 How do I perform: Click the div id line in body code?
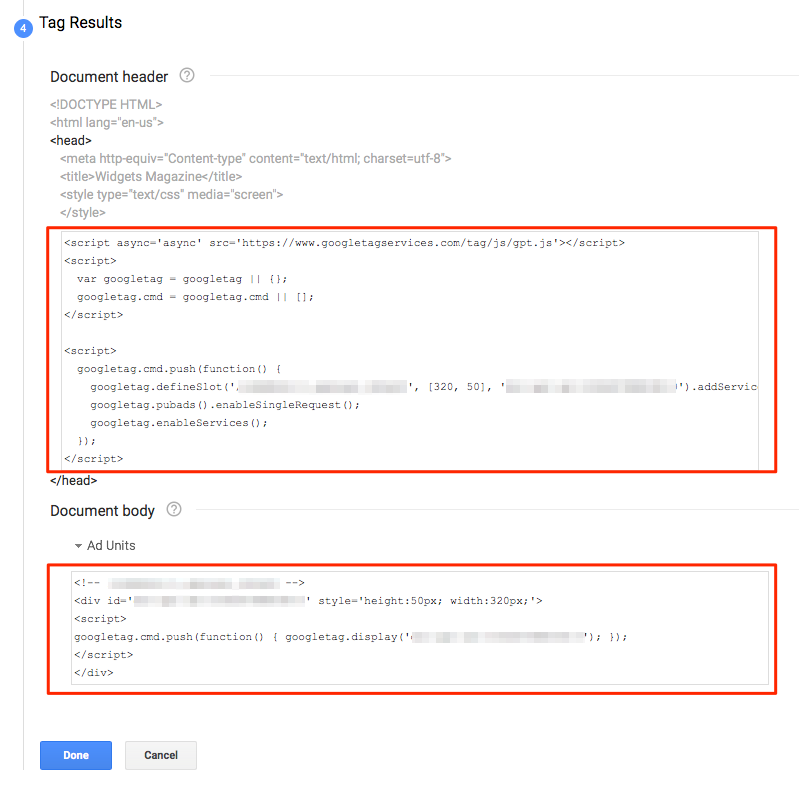pos(308,601)
